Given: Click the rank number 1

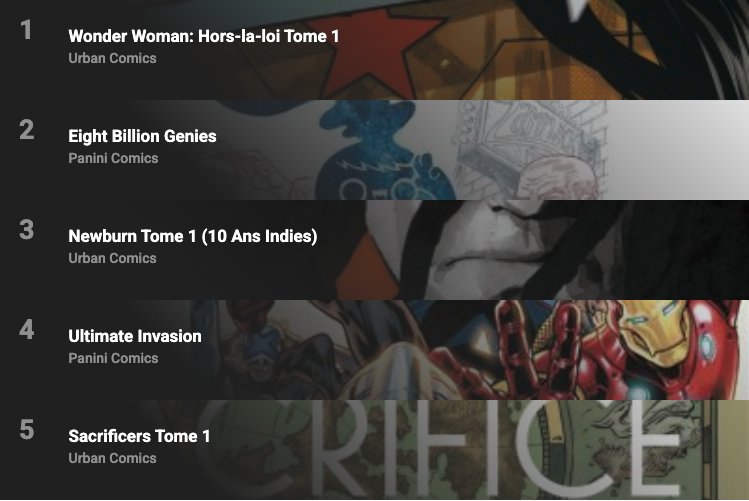Looking at the screenshot, I should click(x=26, y=30).
